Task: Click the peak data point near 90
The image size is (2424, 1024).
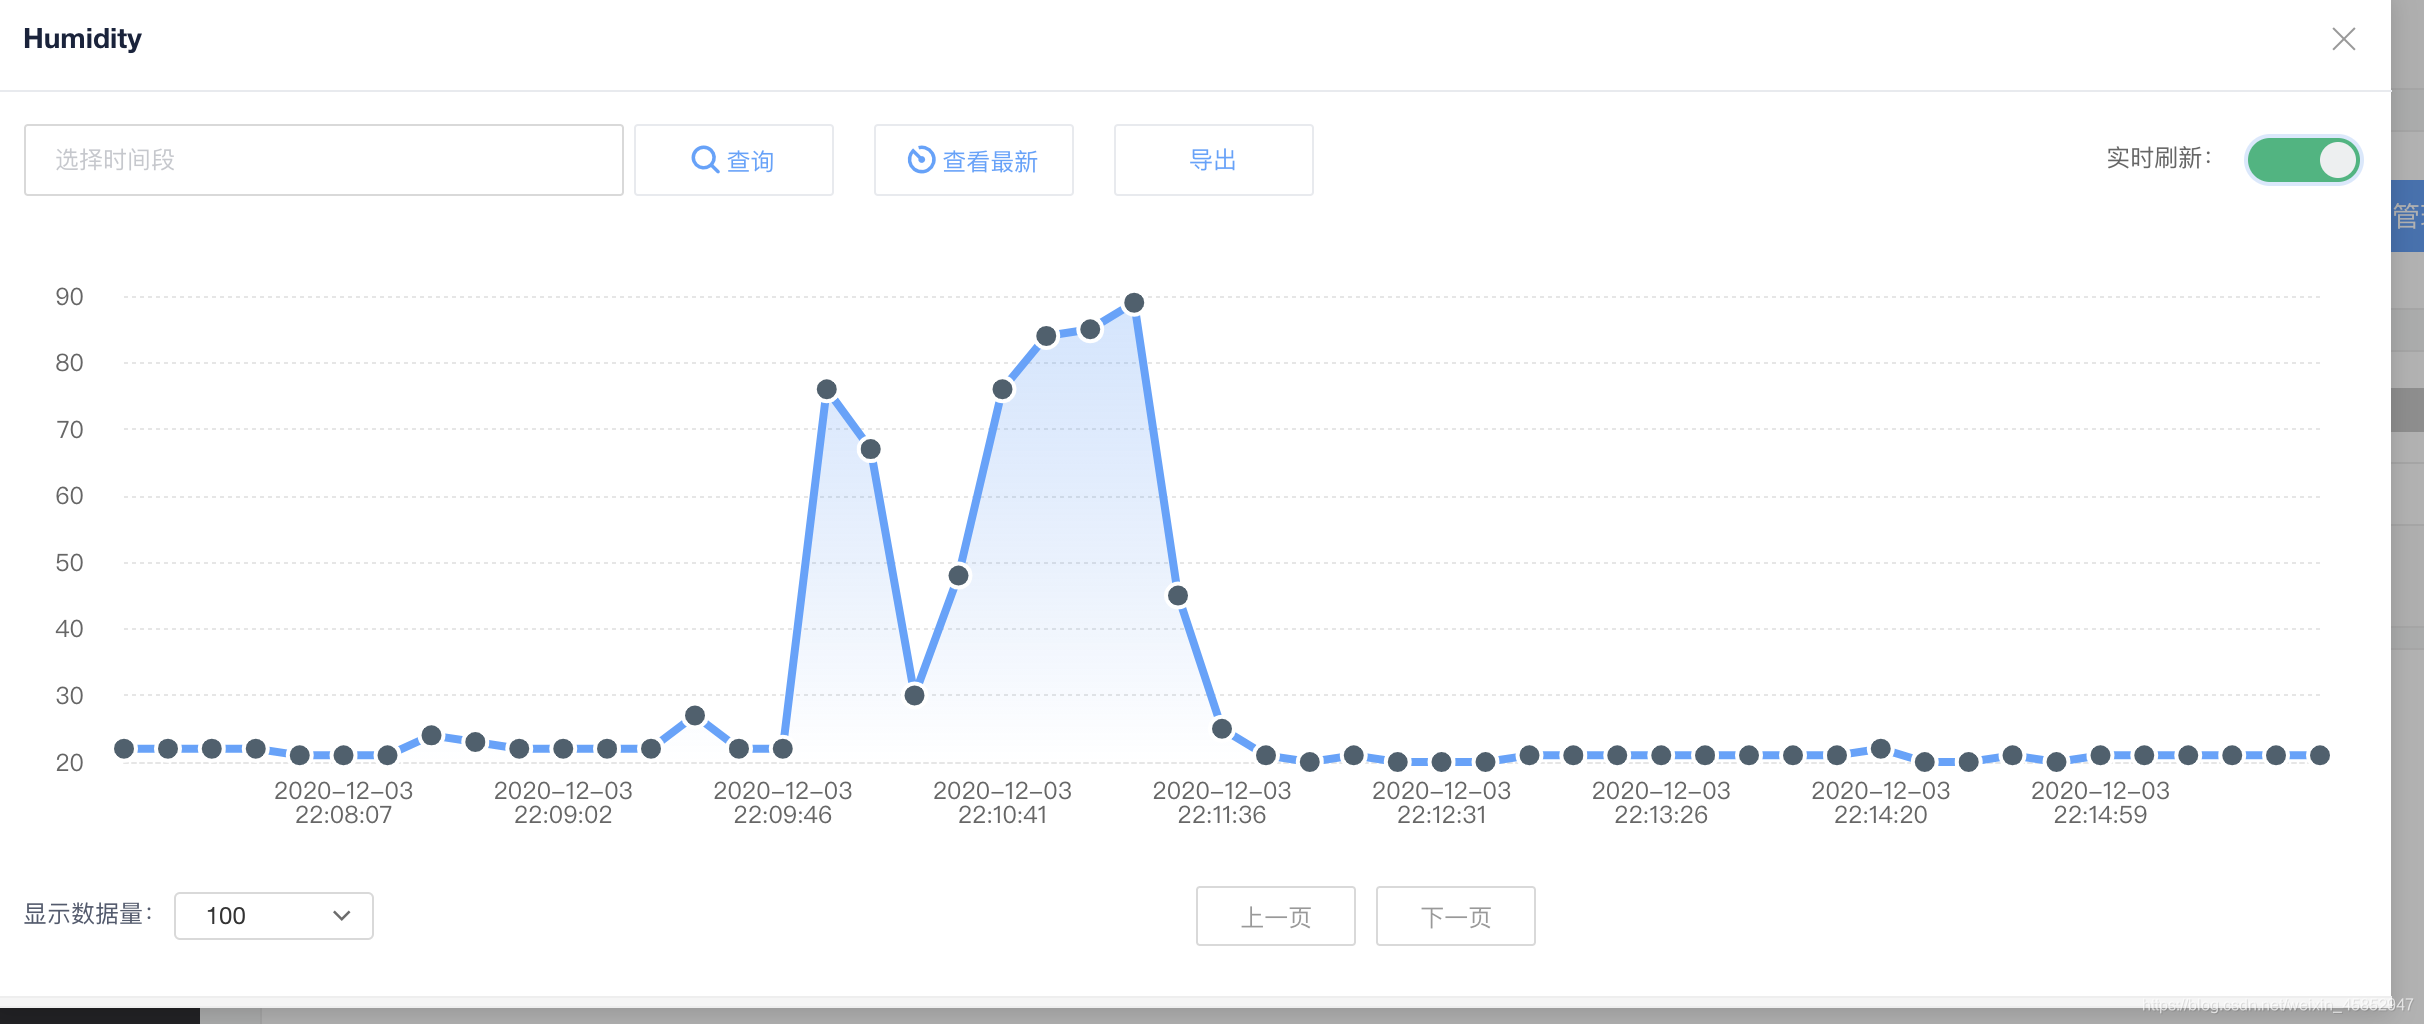Action: [x=1134, y=303]
